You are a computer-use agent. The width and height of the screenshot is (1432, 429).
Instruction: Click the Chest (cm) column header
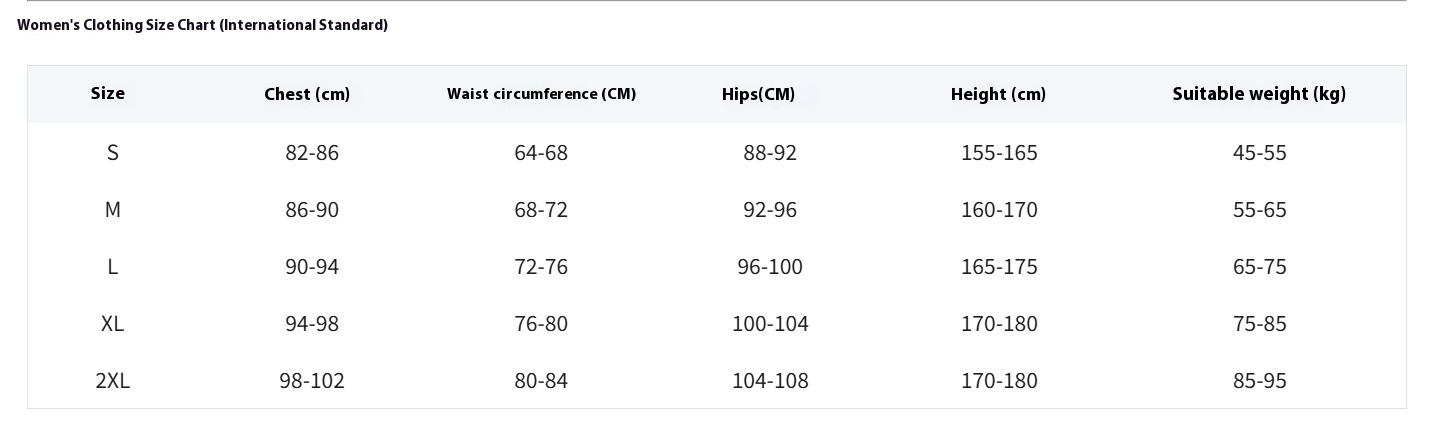click(307, 94)
